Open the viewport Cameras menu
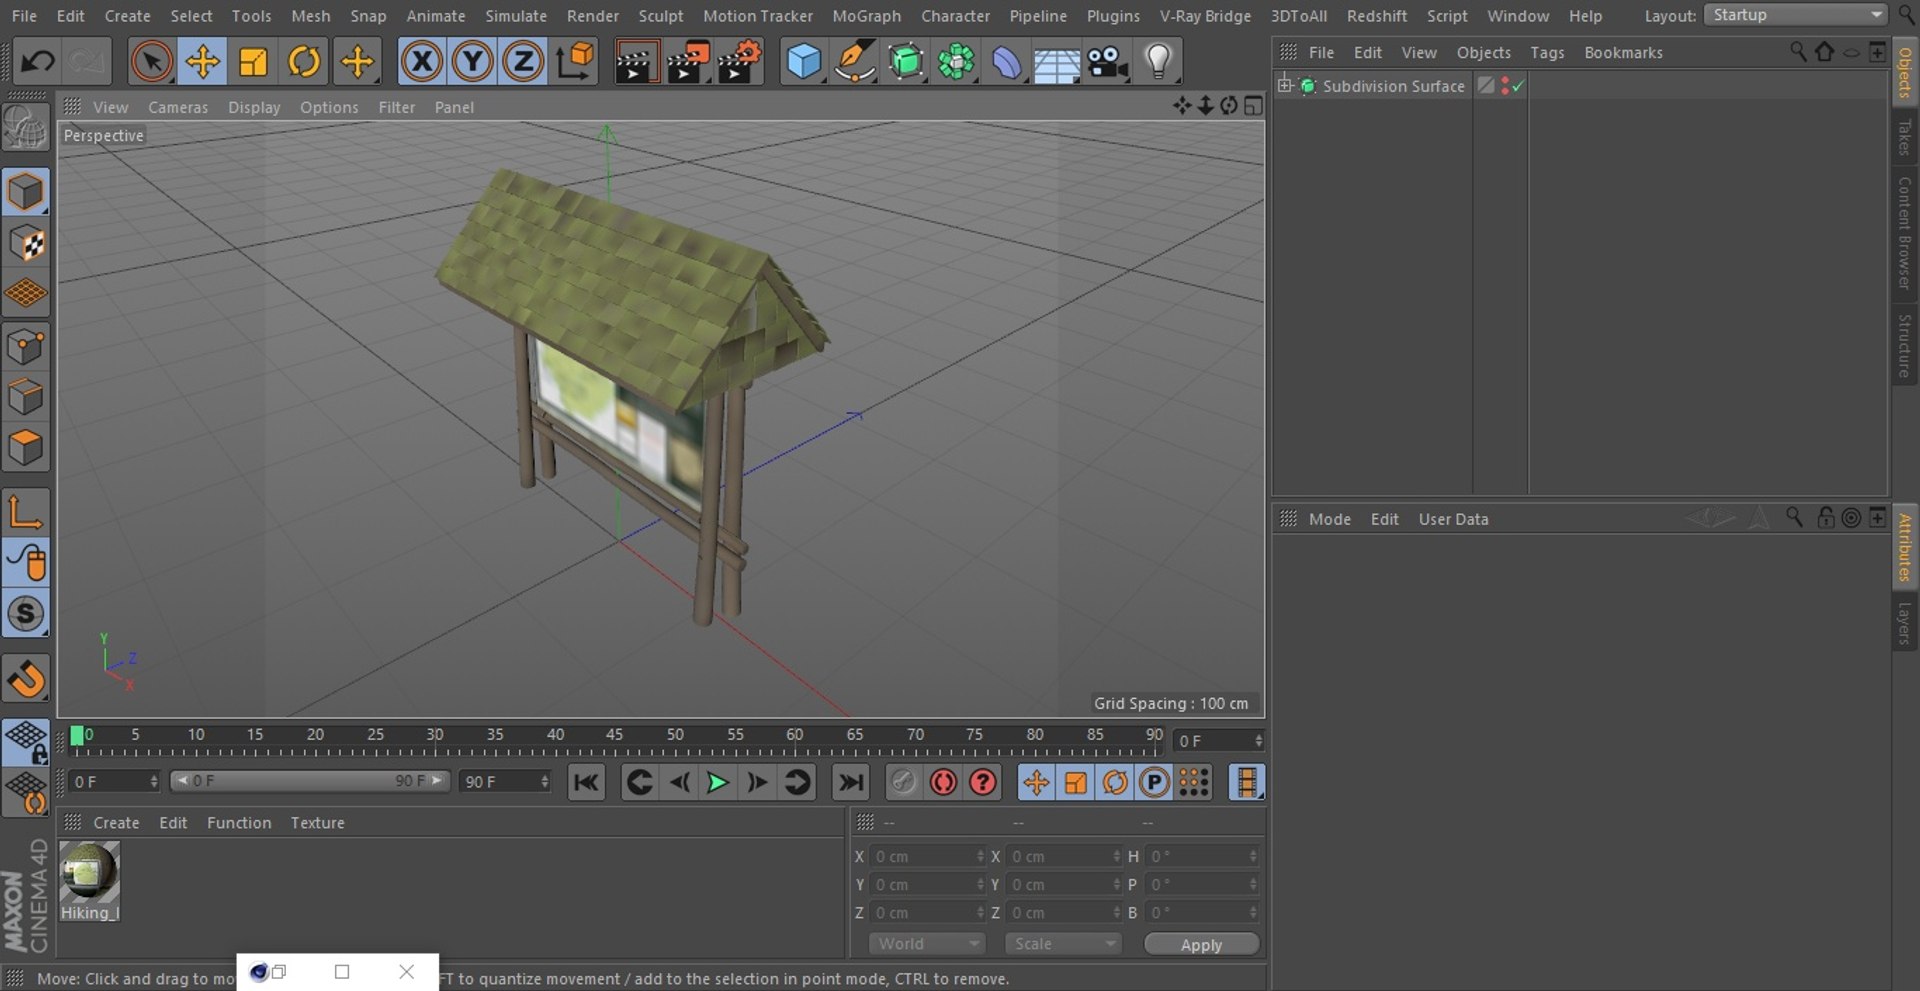The height and width of the screenshot is (991, 1920). 178,107
